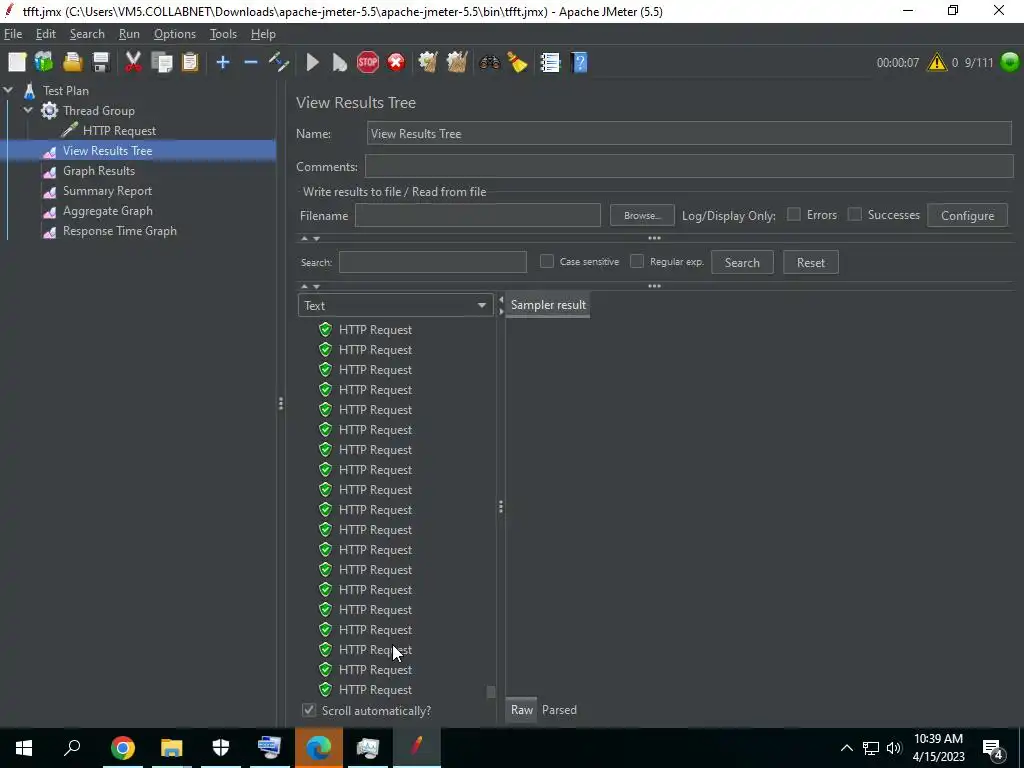1024x768 pixels.
Task: Open the Run menu
Action: click(x=129, y=34)
